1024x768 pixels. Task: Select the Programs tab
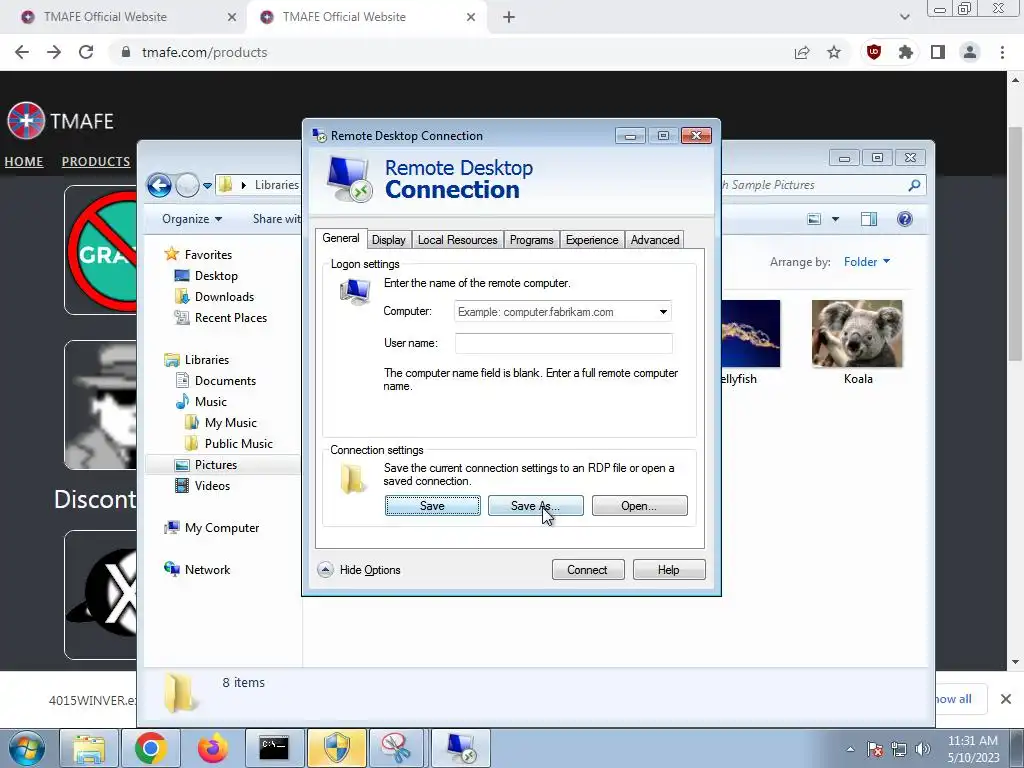point(532,240)
